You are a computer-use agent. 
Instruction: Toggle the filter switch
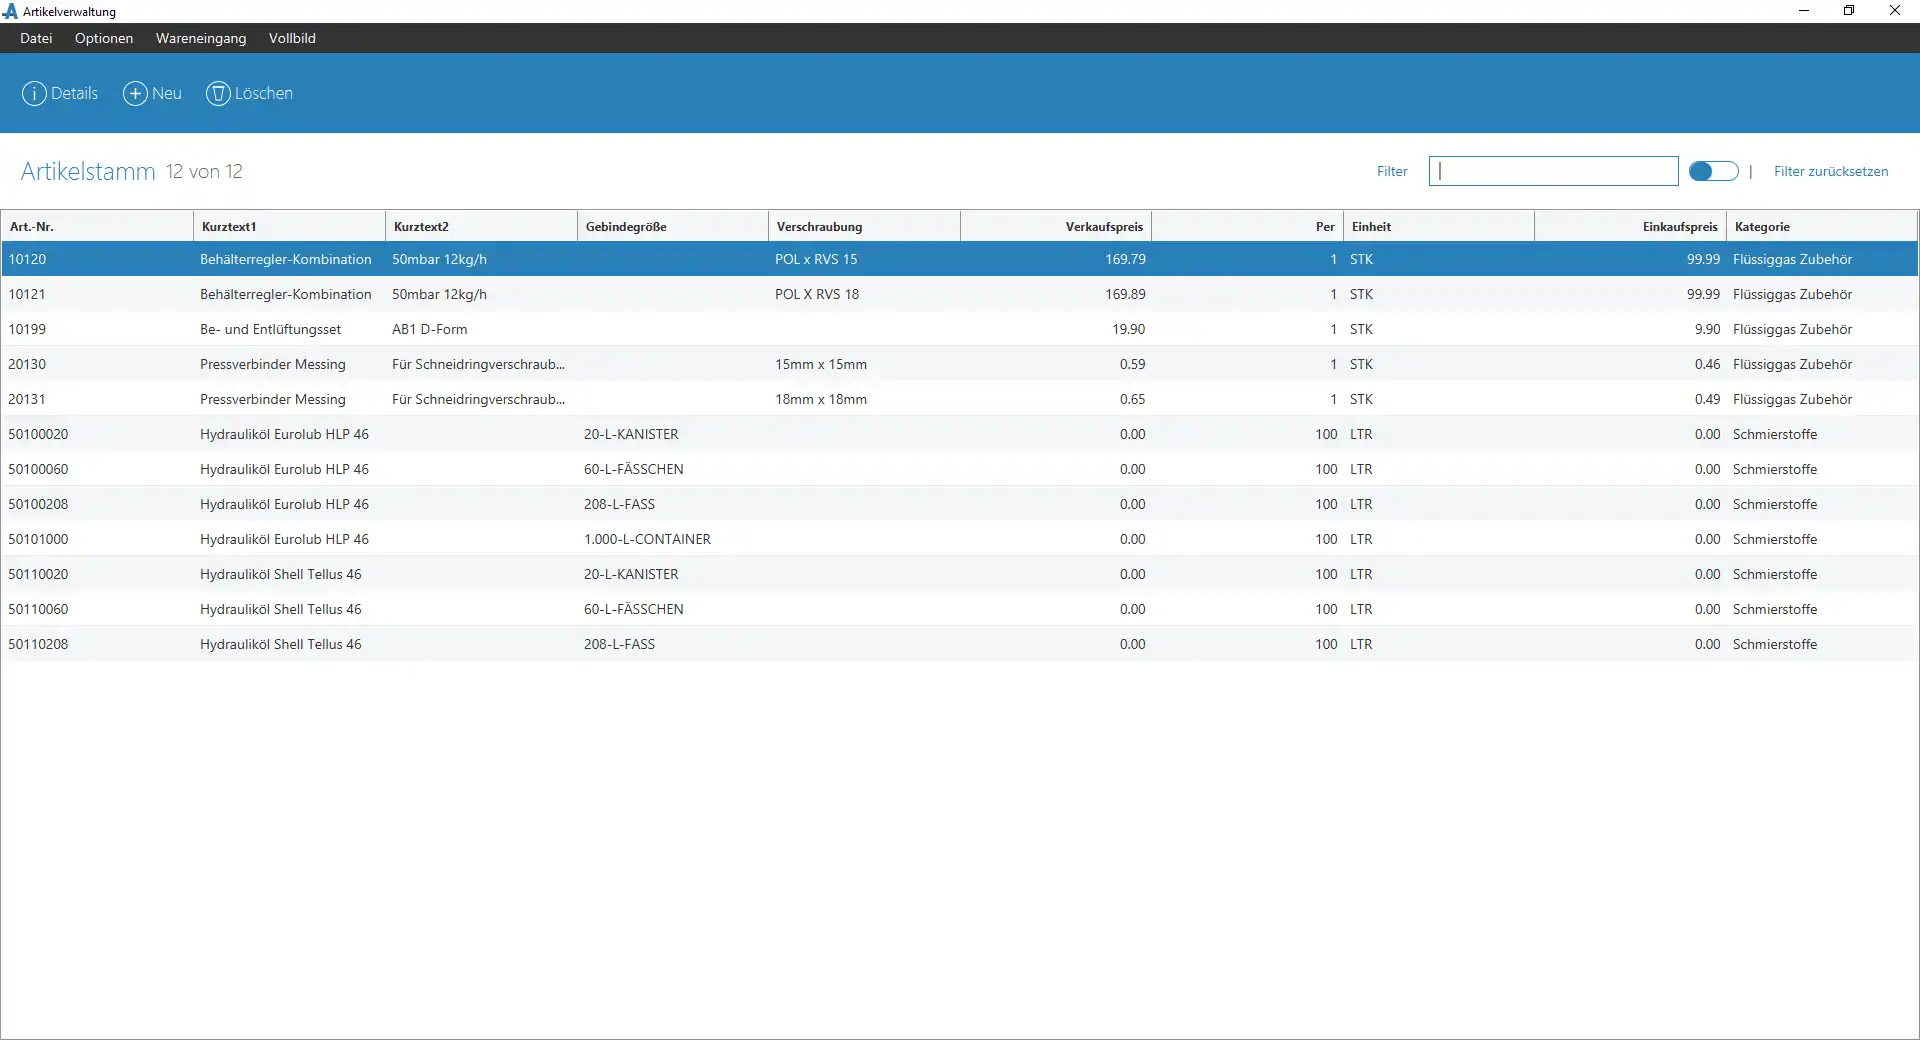[1713, 171]
